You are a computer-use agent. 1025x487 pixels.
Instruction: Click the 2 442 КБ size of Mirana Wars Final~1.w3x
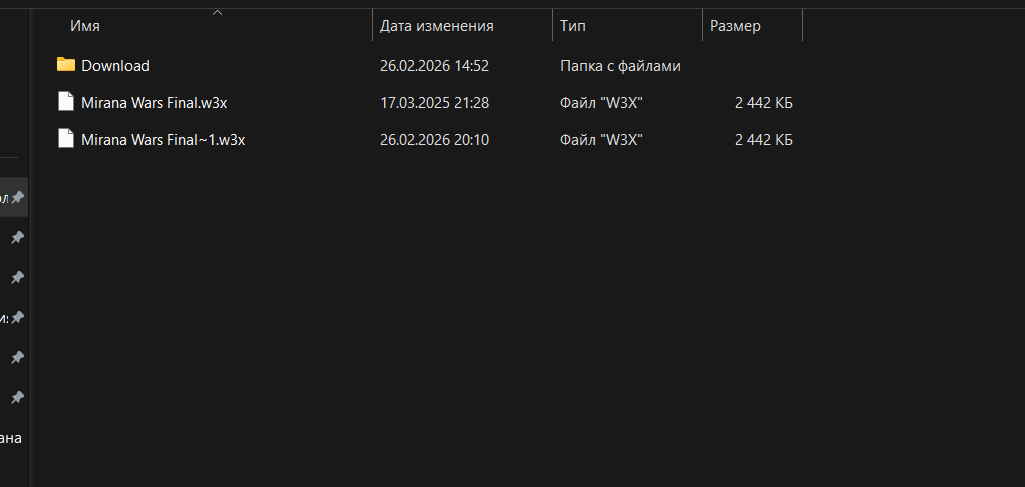point(763,140)
